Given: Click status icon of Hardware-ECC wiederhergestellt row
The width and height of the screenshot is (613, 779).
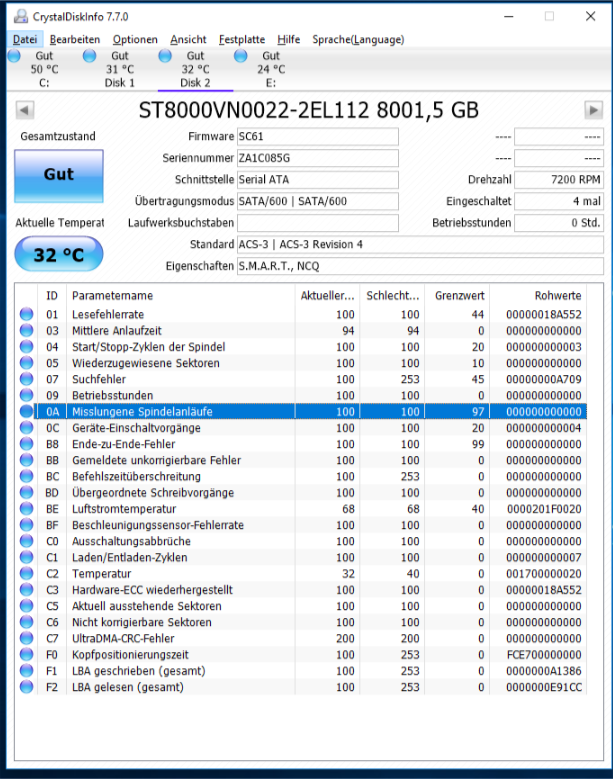Looking at the screenshot, I should [x=26, y=590].
